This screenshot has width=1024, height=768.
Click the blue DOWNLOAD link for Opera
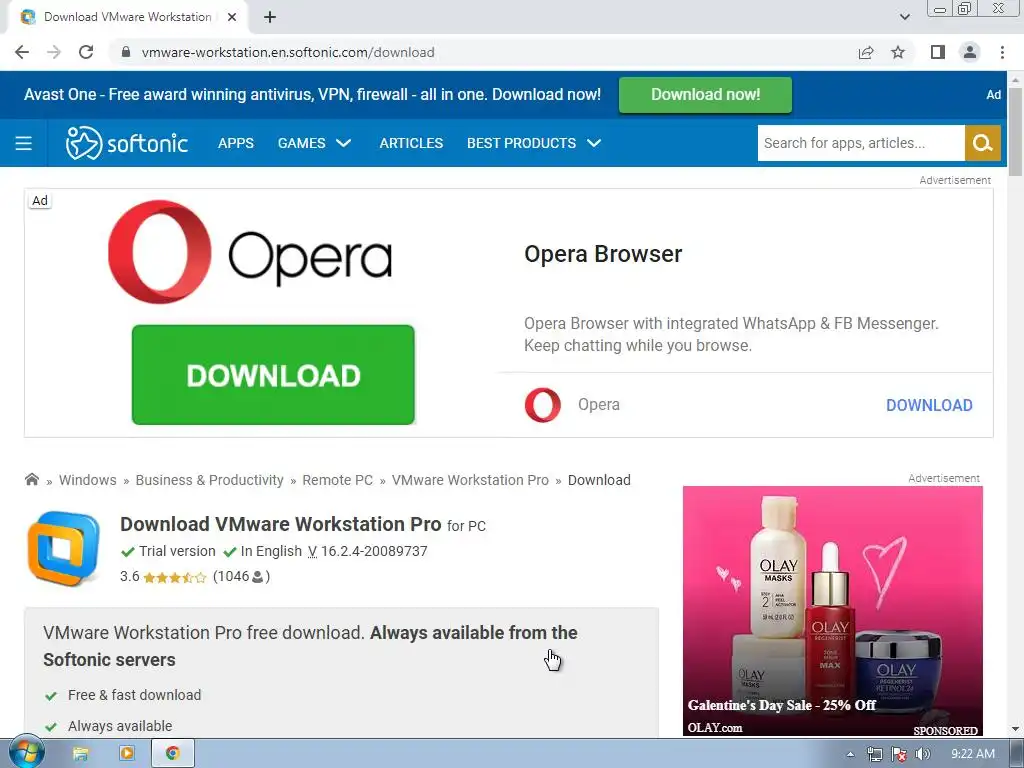click(x=929, y=405)
